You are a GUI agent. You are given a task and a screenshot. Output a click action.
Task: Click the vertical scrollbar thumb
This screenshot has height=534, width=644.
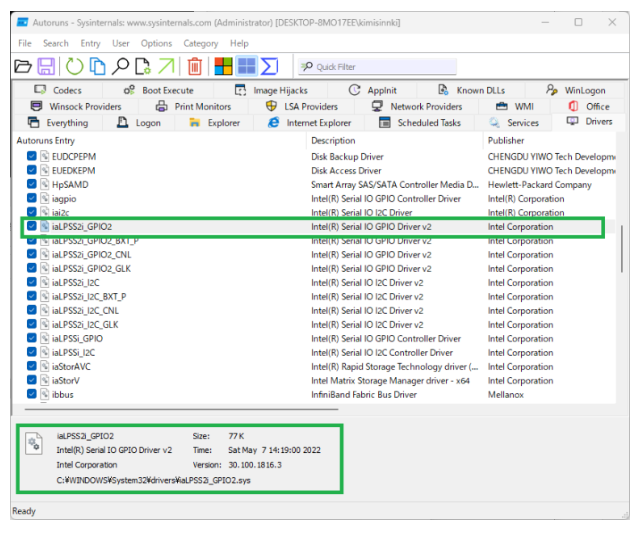tap(622, 249)
